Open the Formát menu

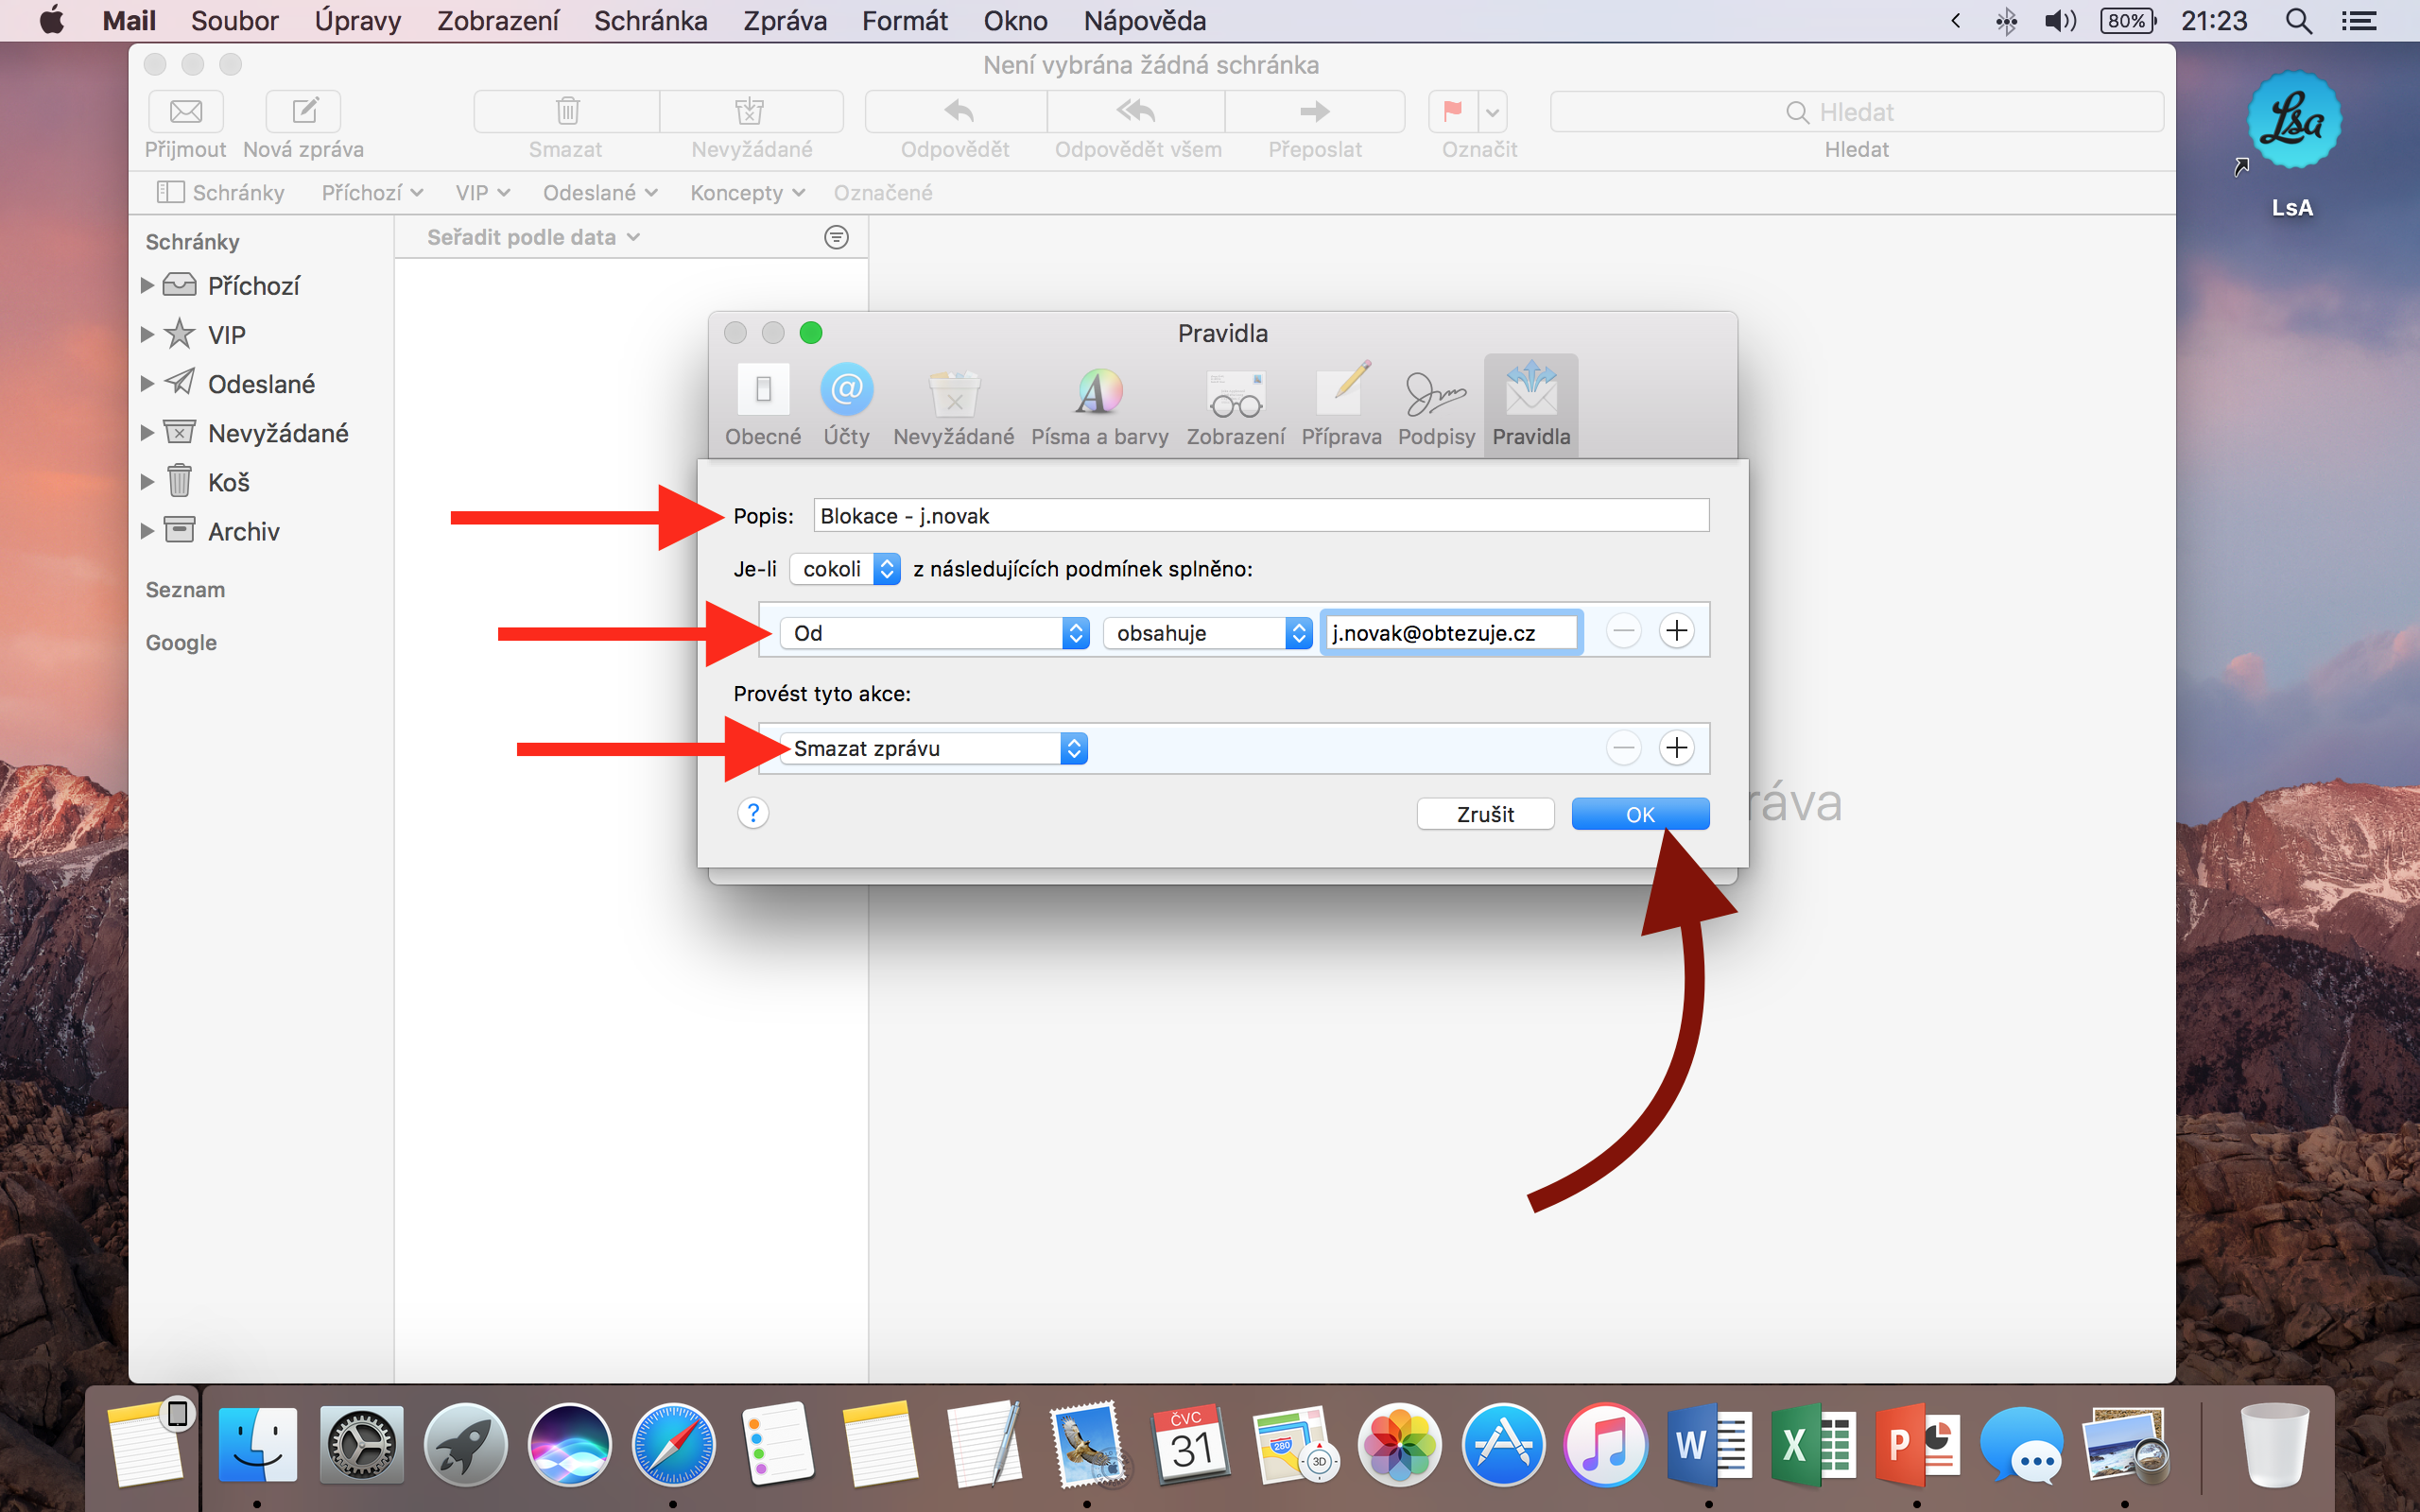(904, 21)
